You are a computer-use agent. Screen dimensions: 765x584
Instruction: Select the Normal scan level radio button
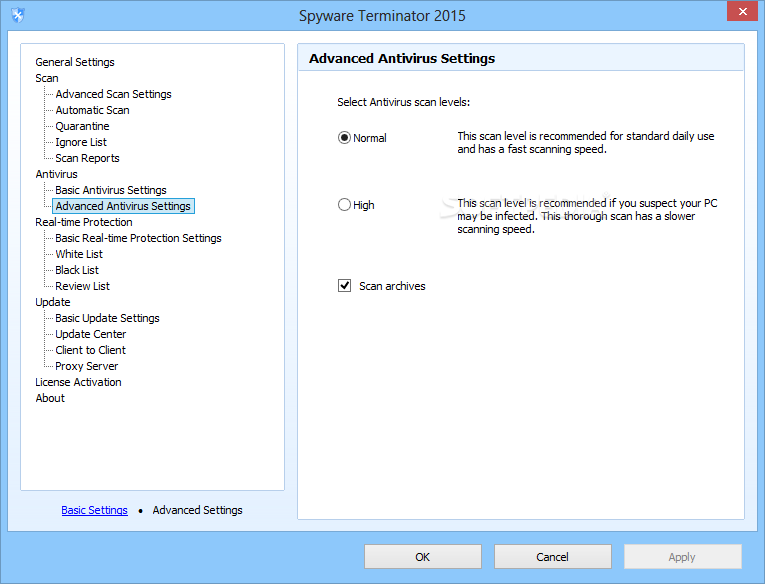click(344, 138)
